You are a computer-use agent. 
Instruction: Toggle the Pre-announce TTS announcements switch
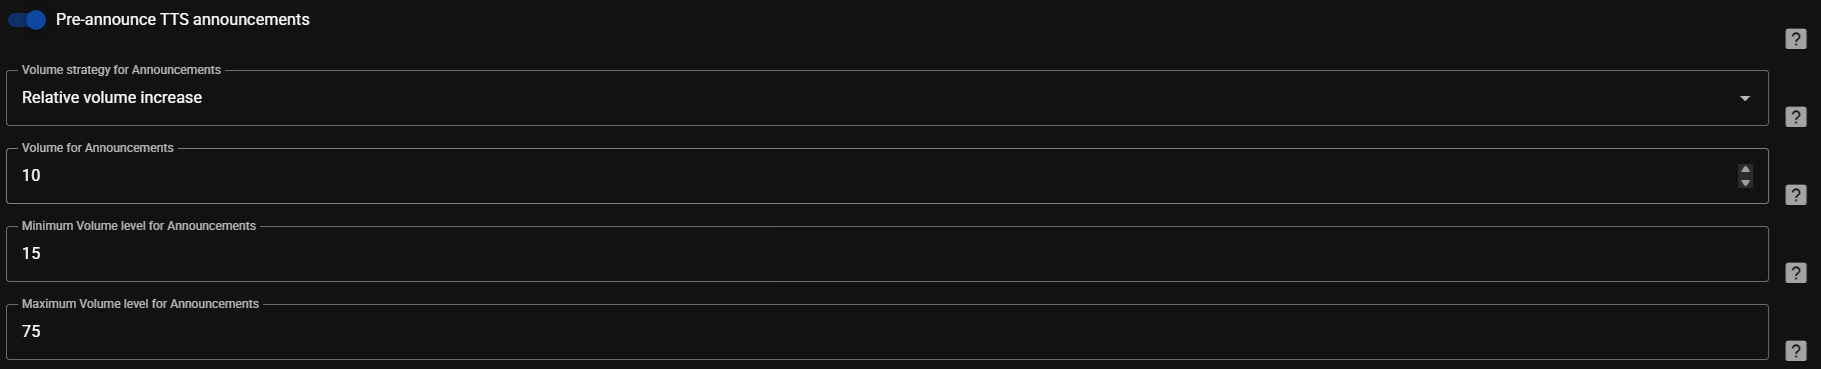pyautogui.click(x=27, y=20)
